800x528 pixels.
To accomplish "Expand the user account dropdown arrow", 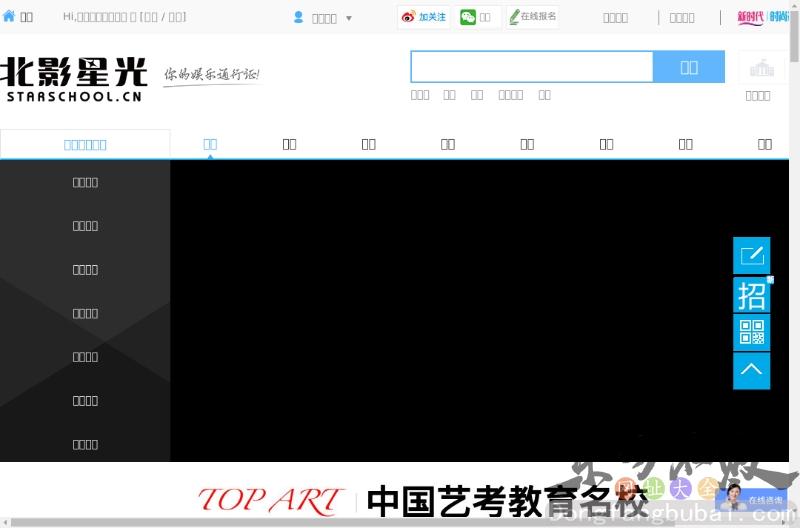I will pos(349,18).
